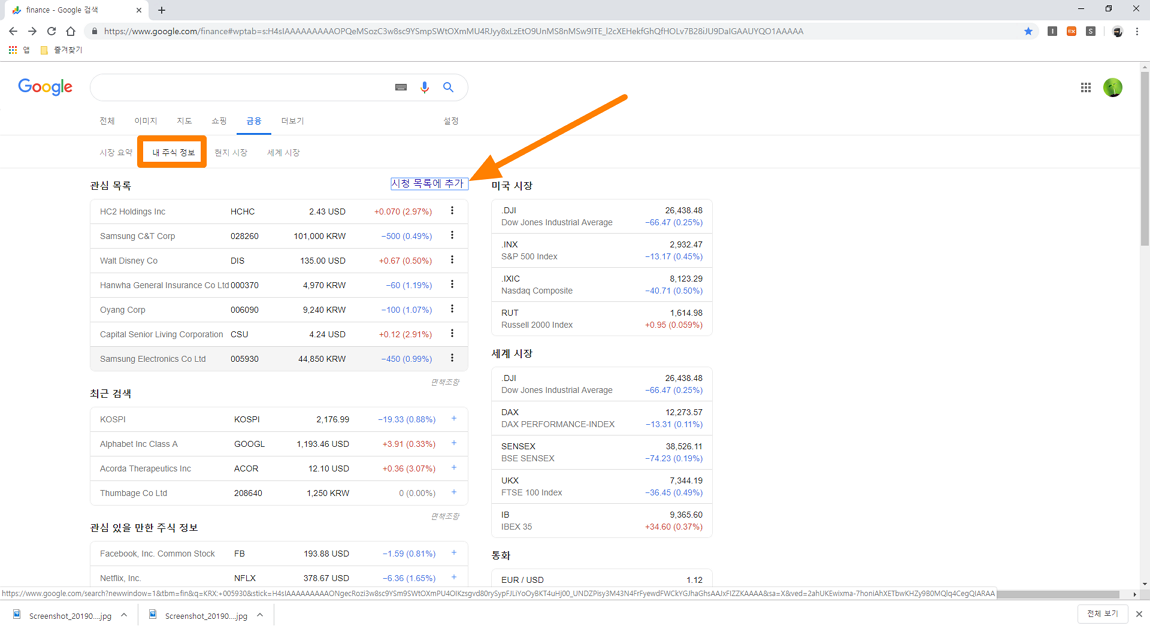Open more options for Walt Disney Co
This screenshot has width=1150, height=629.
[452, 260]
